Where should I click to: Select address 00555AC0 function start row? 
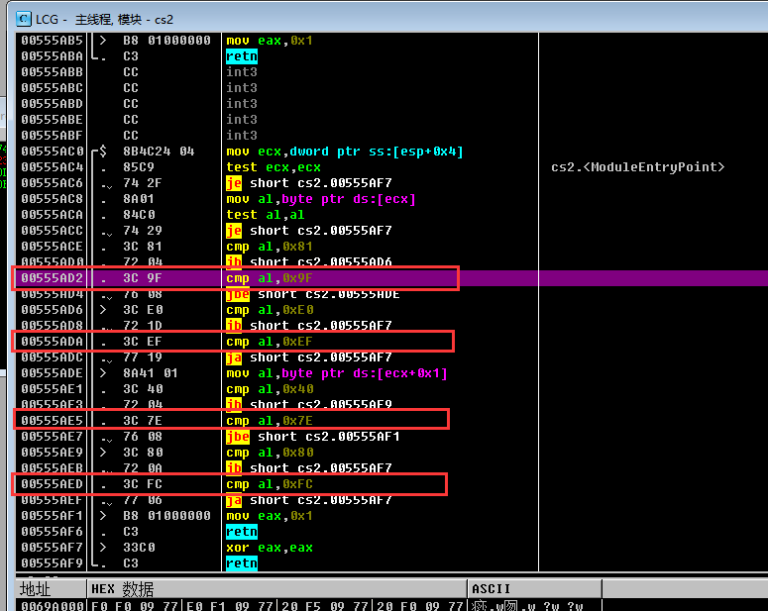tap(52, 152)
